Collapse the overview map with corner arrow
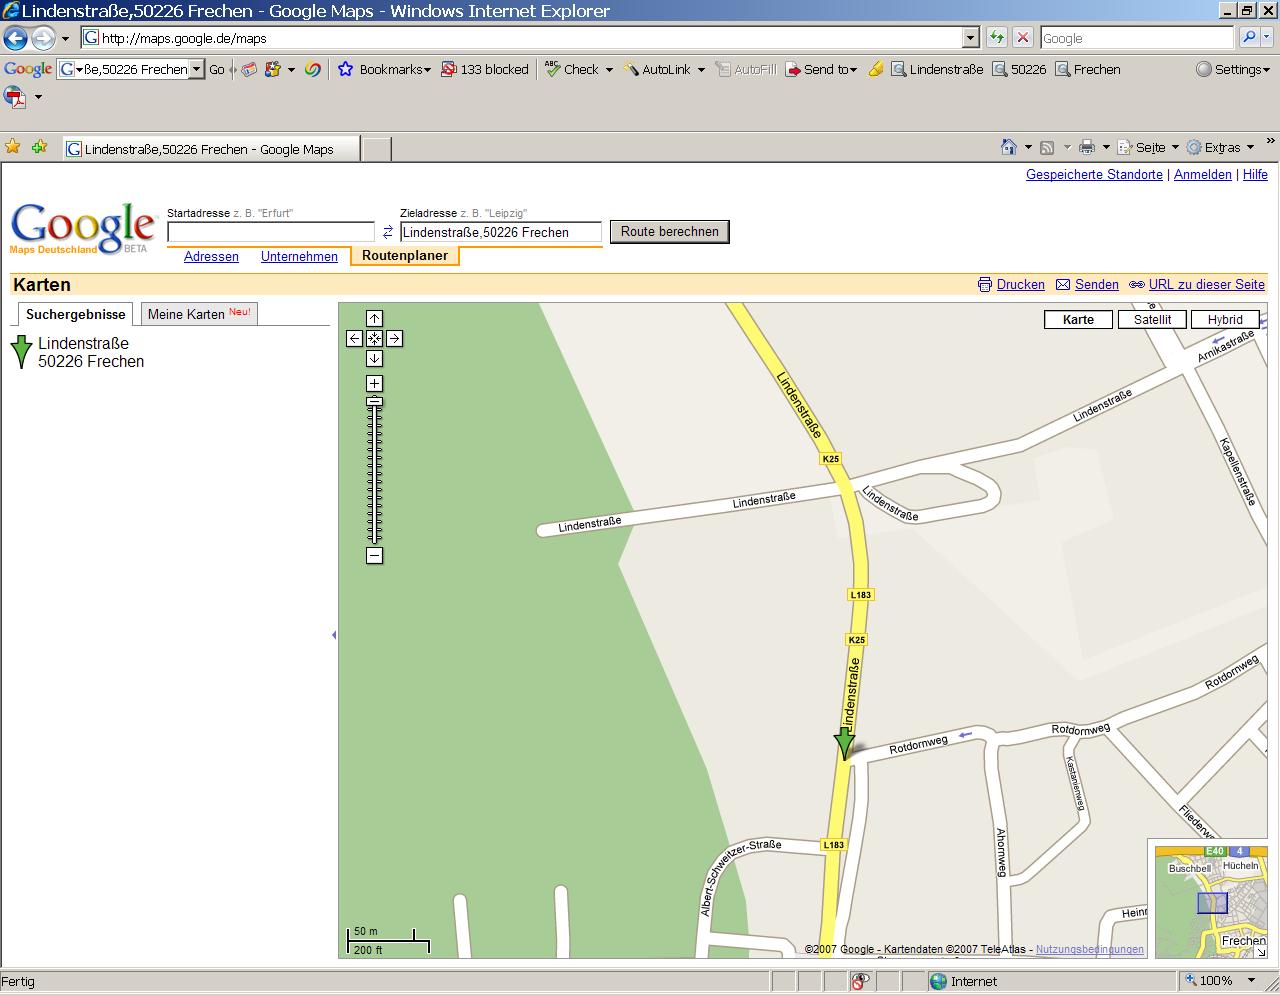 (1260, 952)
